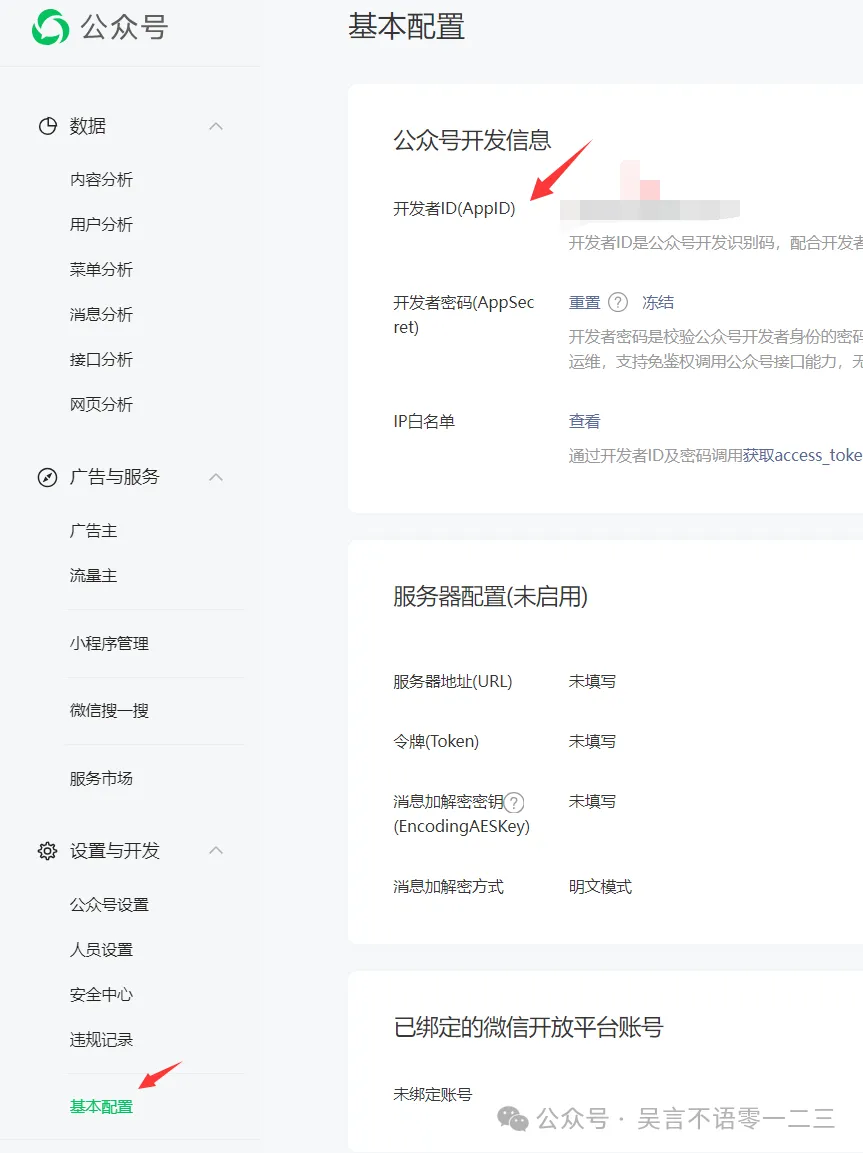
Task: Collapse the 广告与服务 section chevron
Action: click(x=215, y=477)
